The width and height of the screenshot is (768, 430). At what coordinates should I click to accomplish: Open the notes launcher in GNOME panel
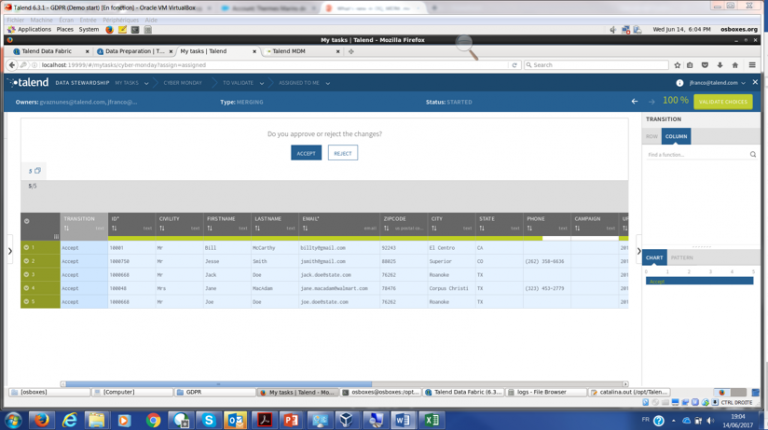122,29
